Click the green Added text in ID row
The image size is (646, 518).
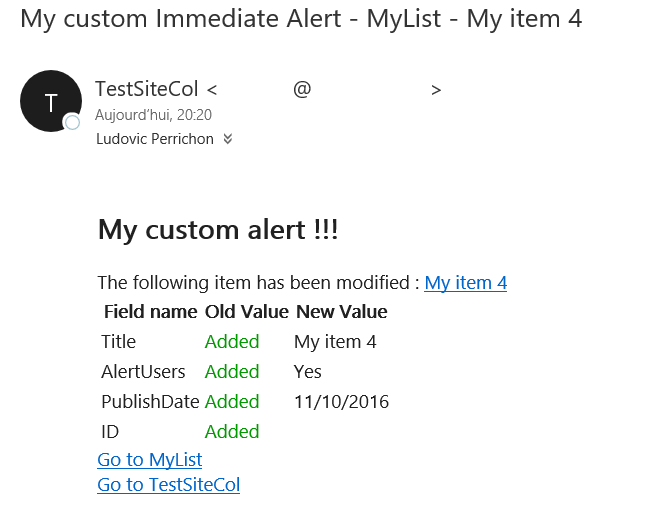[232, 432]
